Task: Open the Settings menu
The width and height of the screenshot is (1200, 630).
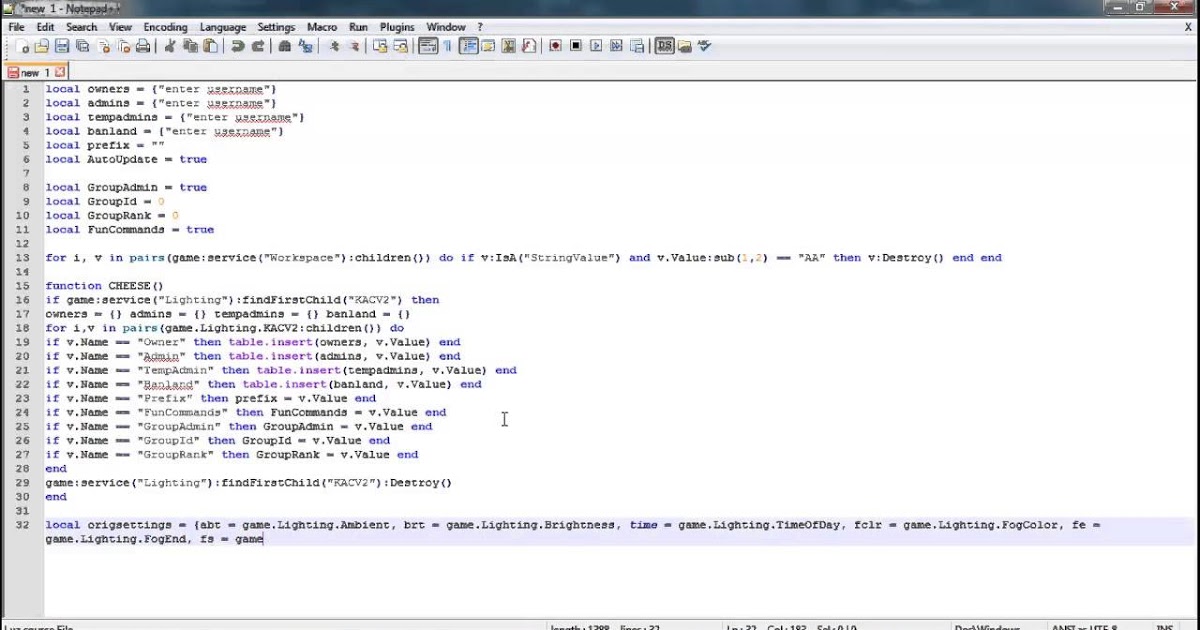Action: 276,27
